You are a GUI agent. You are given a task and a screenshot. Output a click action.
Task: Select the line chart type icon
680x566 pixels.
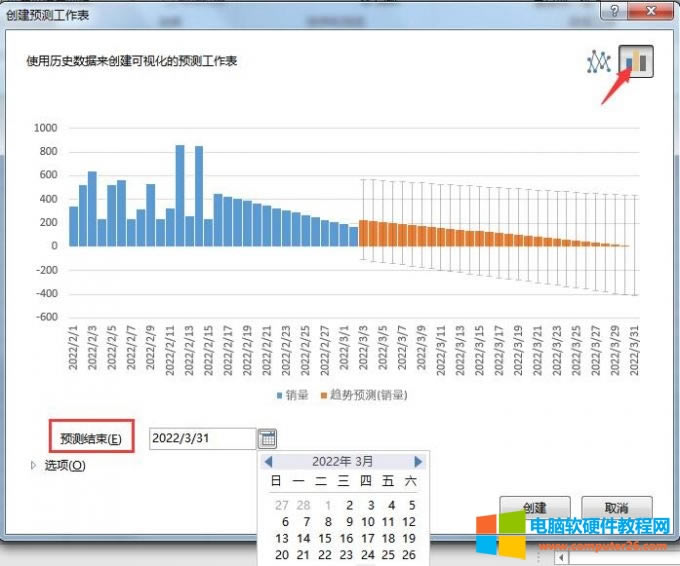coord(598,62)
